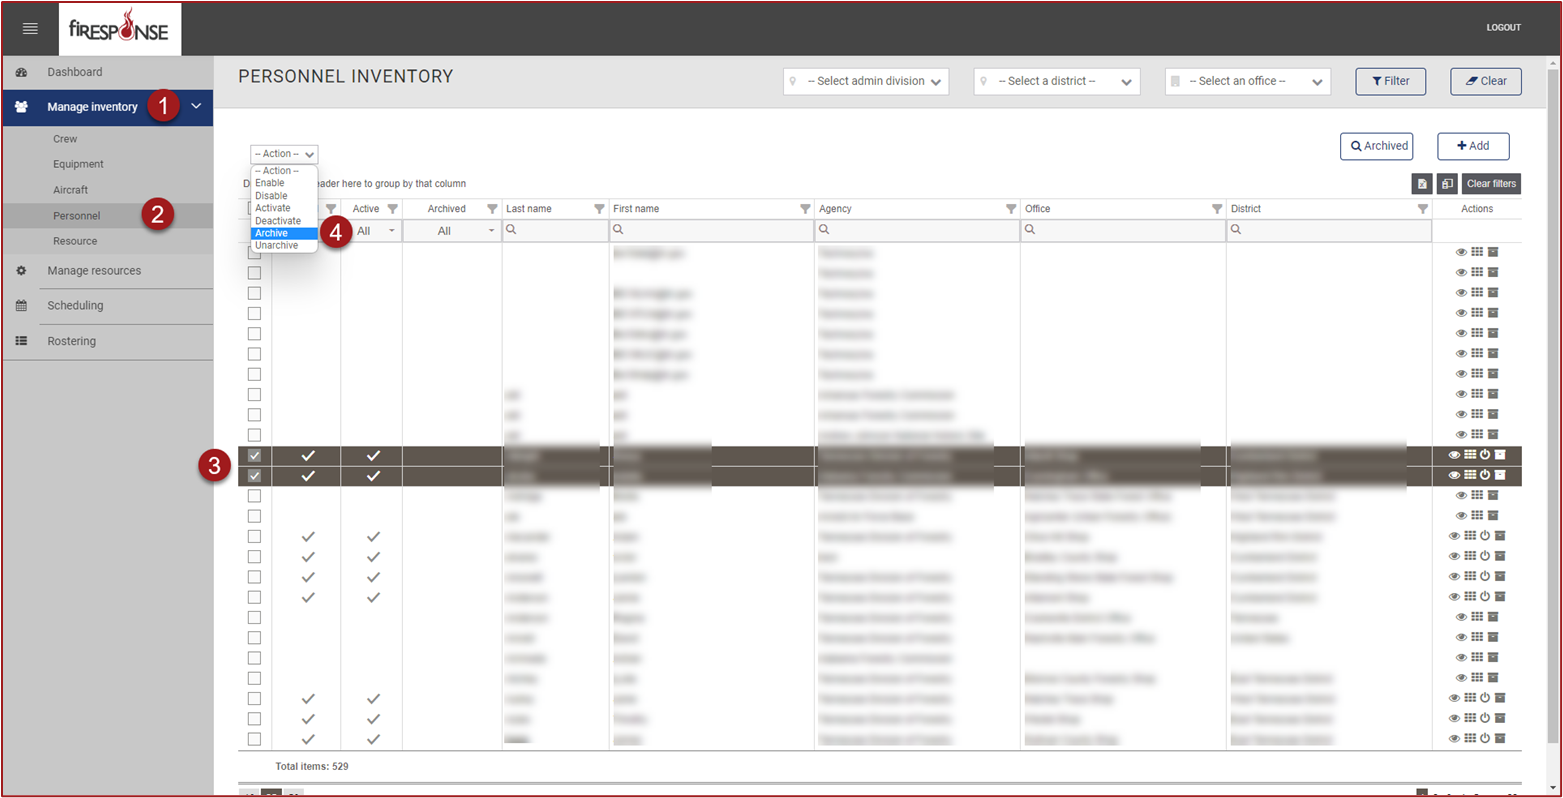
Task: Select Personnel in the sidebar submenu
Action: click(x=77, y=216)
